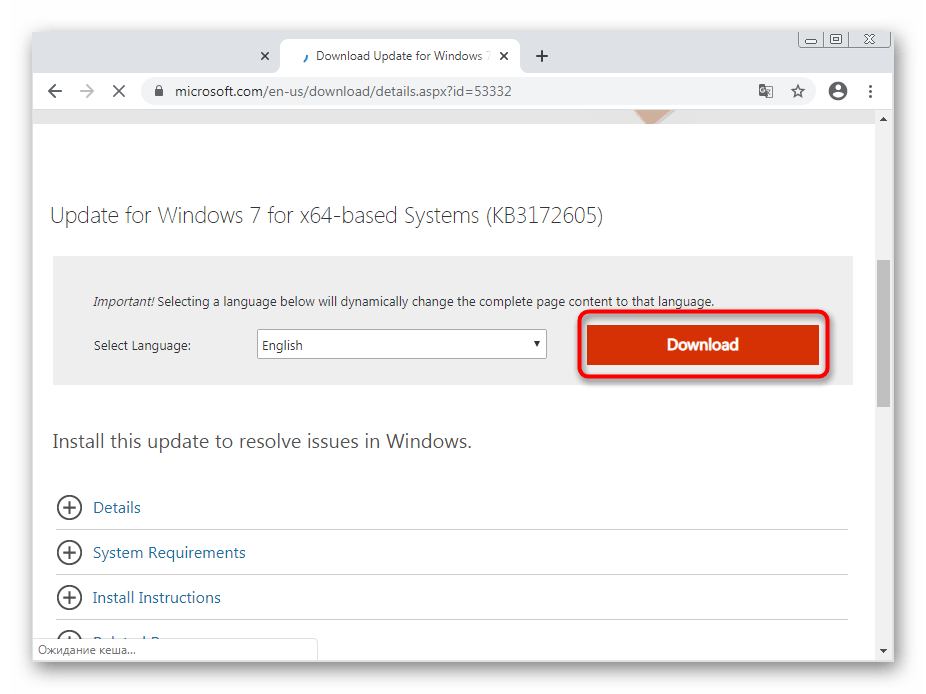
Task: Open the Select Language dropdown
Action: 402,344
